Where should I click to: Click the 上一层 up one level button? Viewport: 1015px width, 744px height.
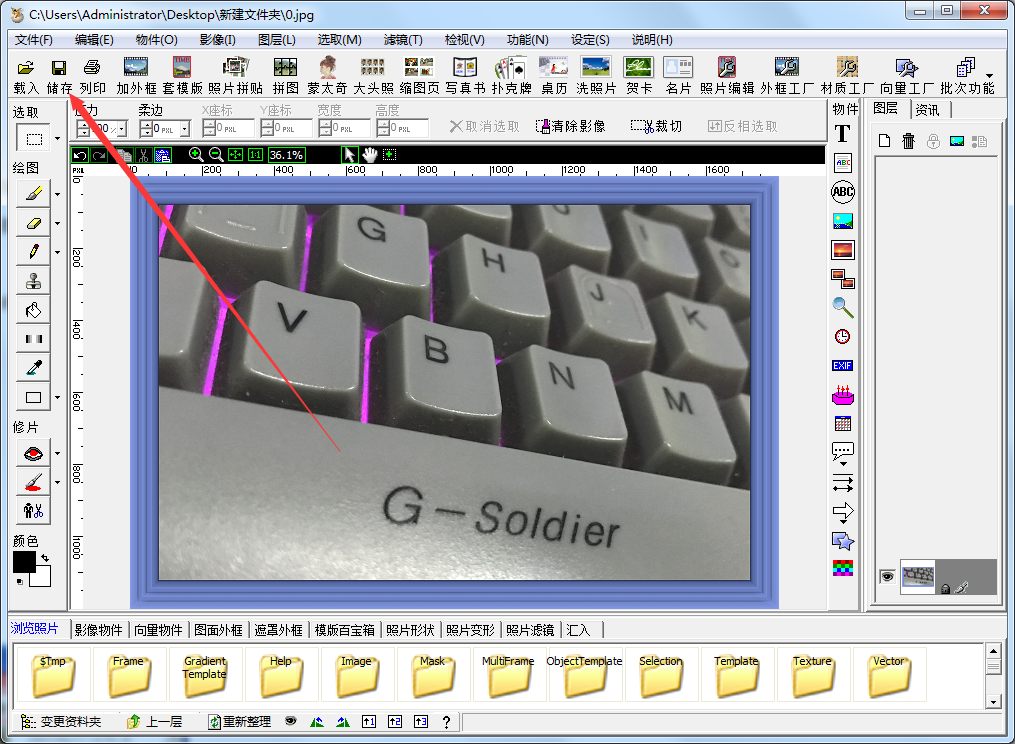pyautogui.click(x=154, y=721)
